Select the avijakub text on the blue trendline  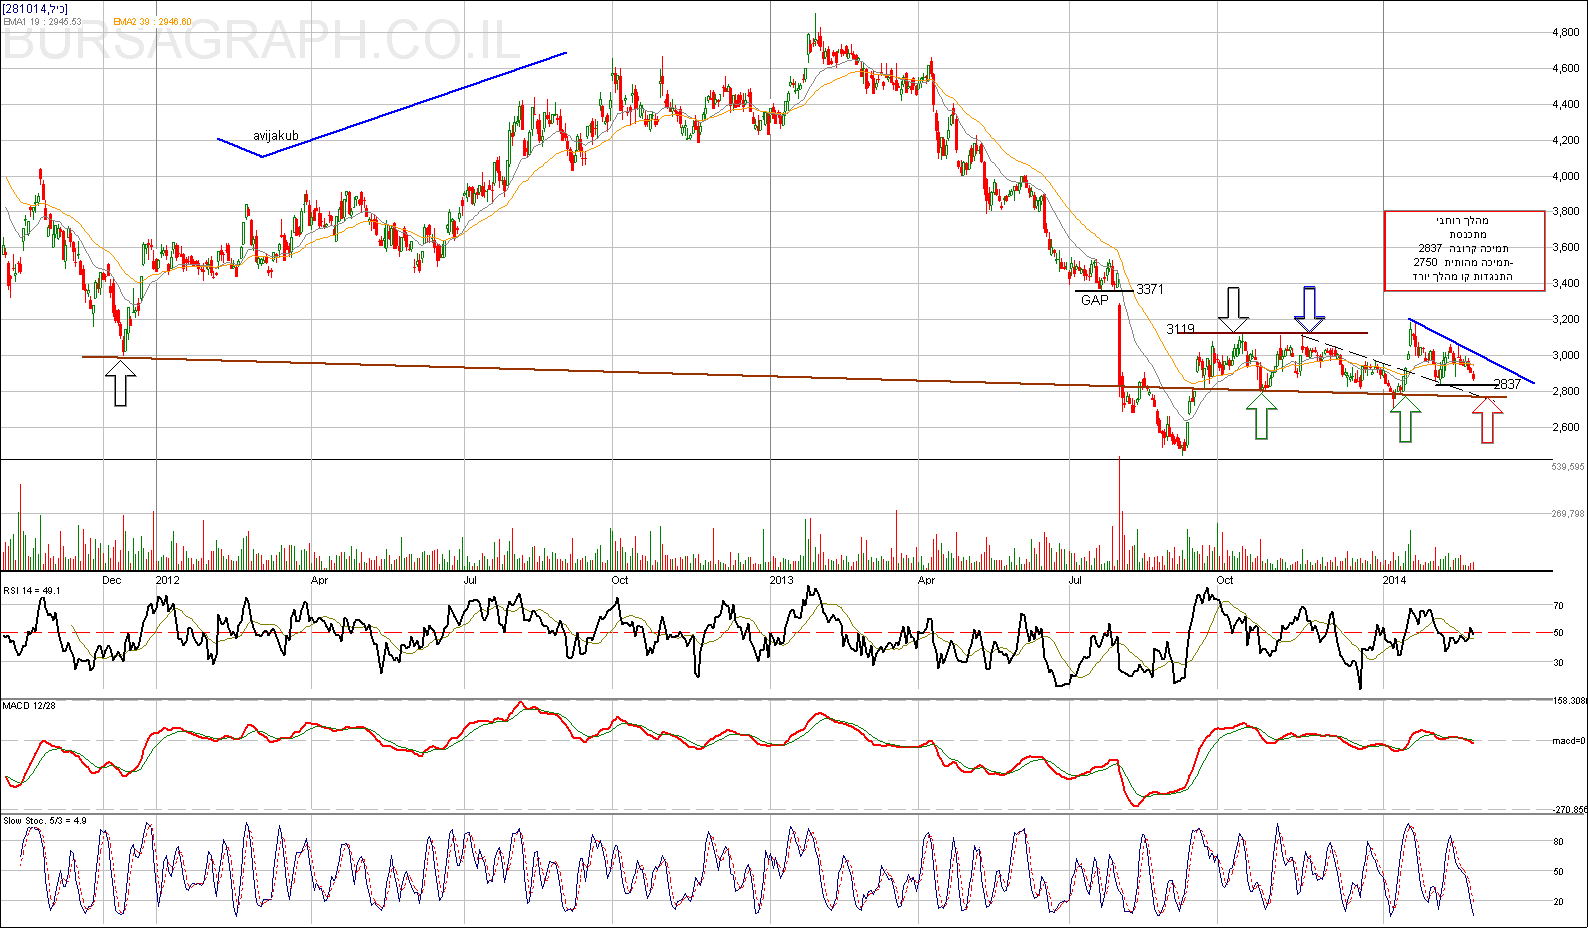click(275, 136)
